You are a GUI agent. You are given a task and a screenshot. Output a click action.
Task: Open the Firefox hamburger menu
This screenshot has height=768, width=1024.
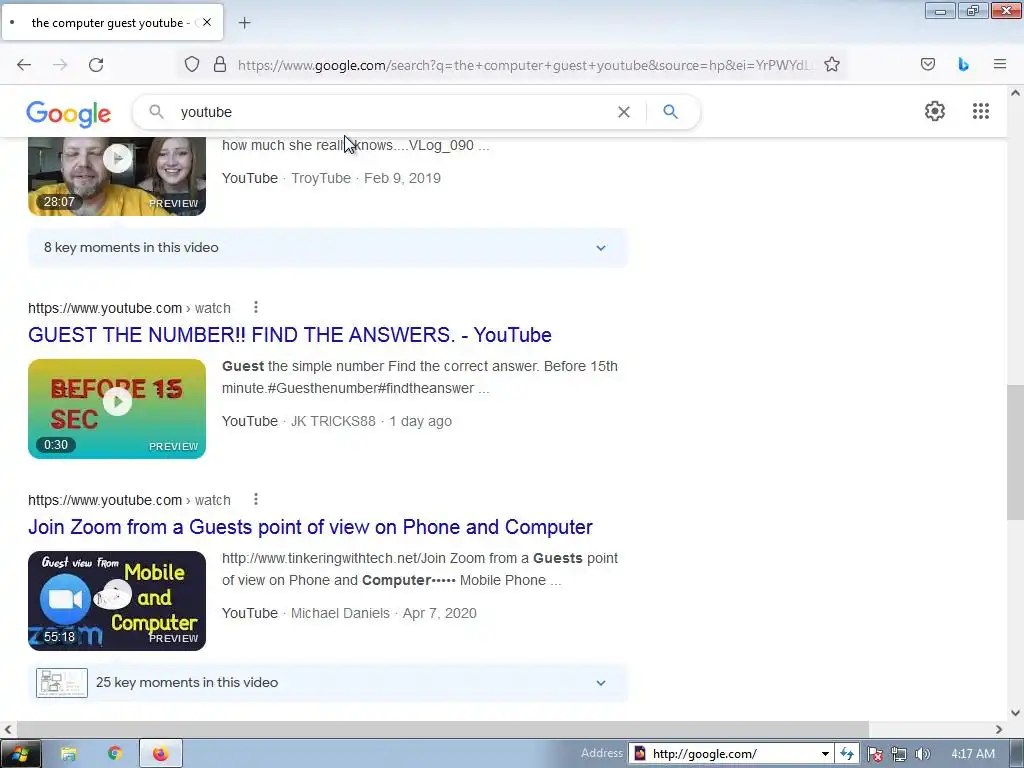click(1000, 64)
